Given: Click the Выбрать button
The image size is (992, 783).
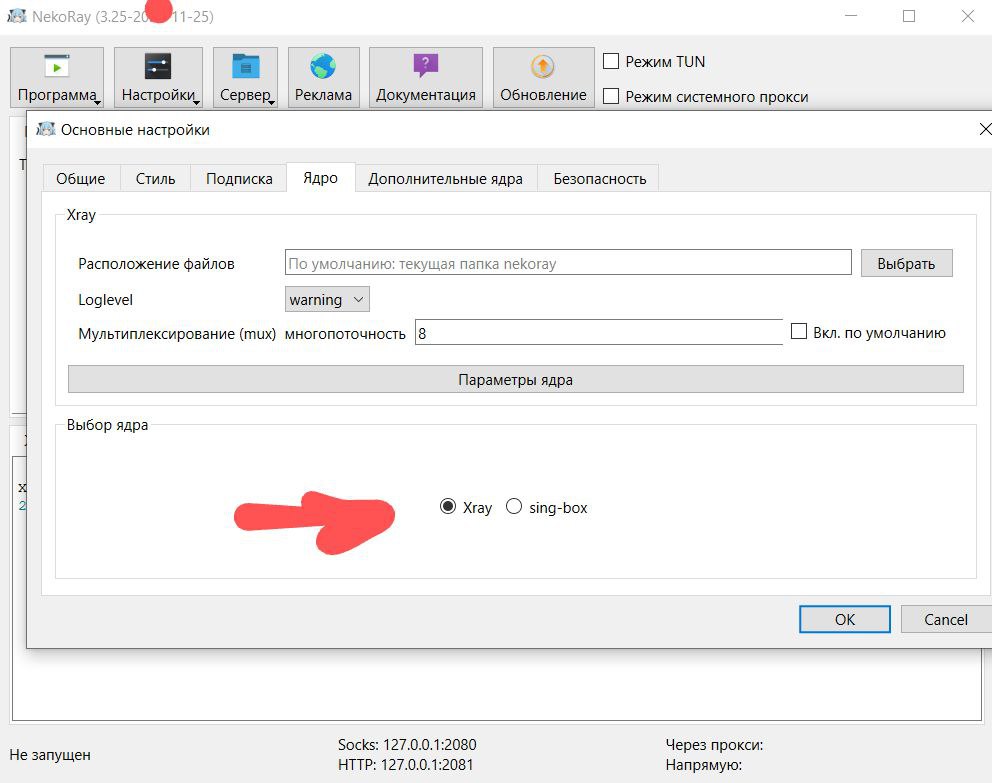Looking at the screenshot, I should (906, 264).
